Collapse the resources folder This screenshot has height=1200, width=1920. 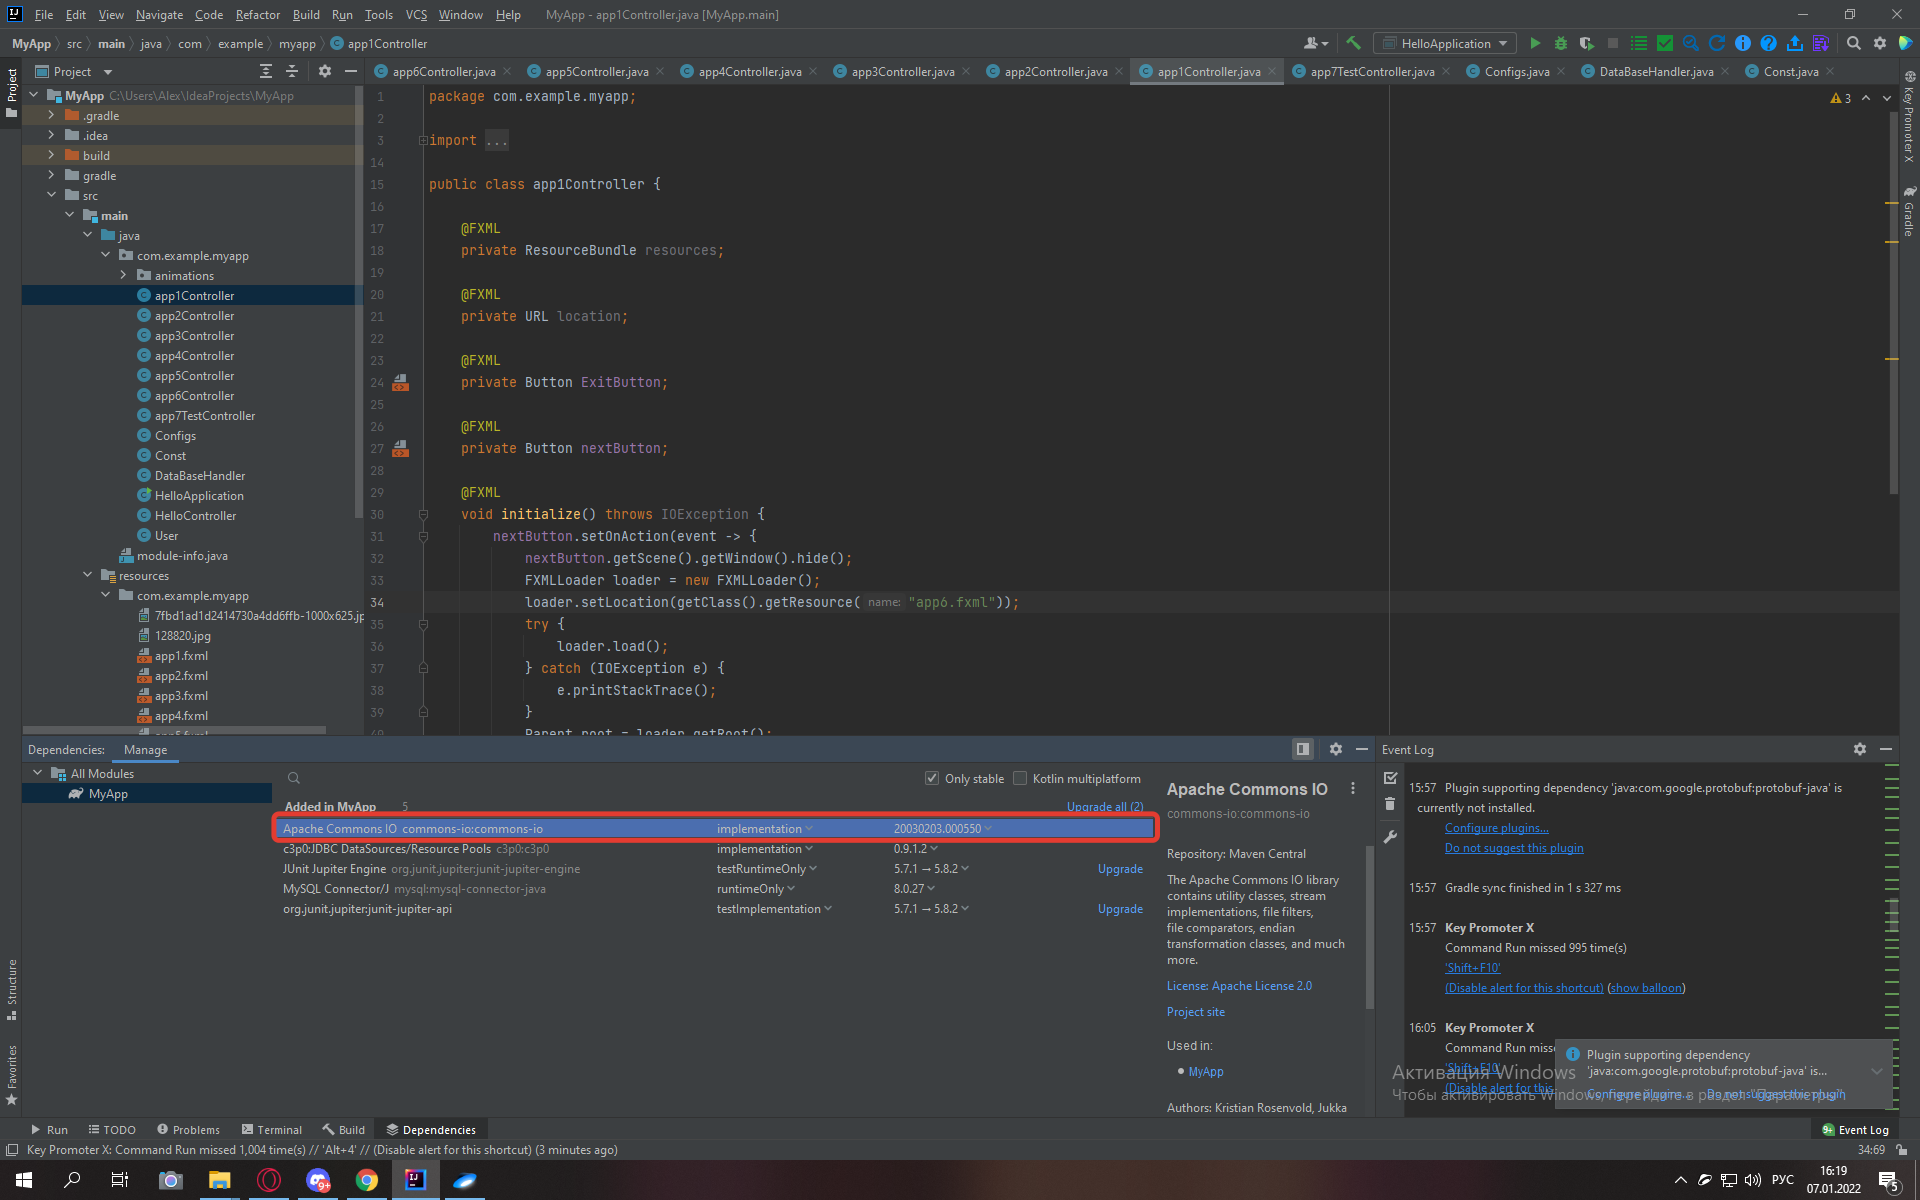[87, 575]
